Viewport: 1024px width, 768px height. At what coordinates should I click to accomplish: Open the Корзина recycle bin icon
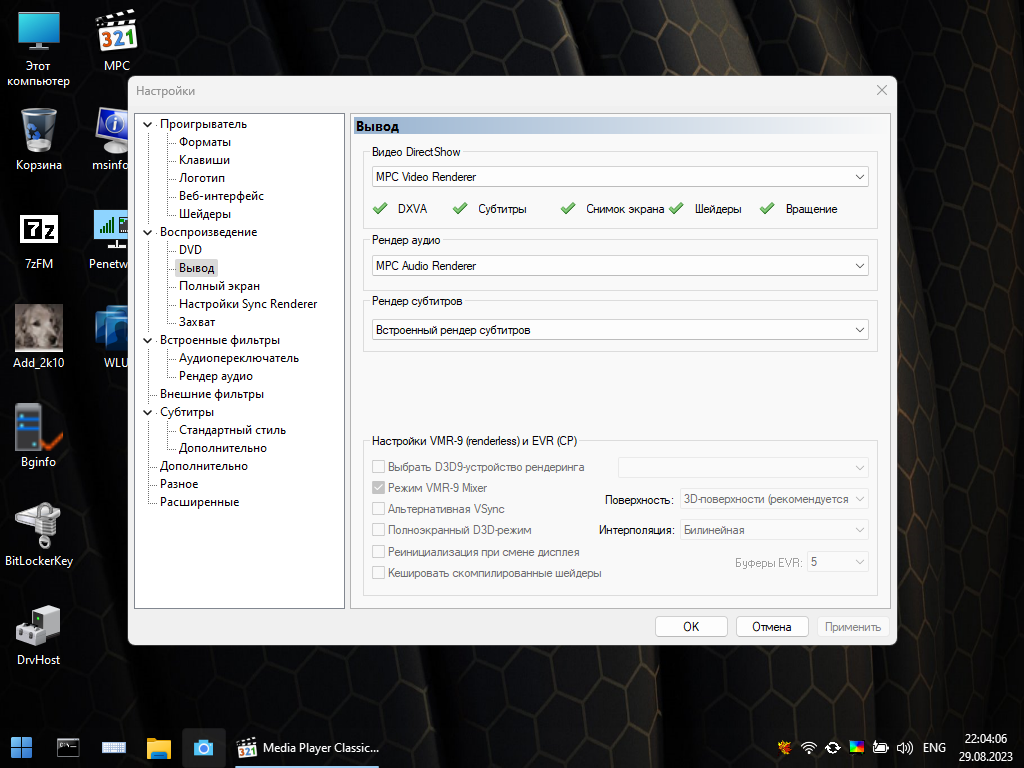click(39, 139)
